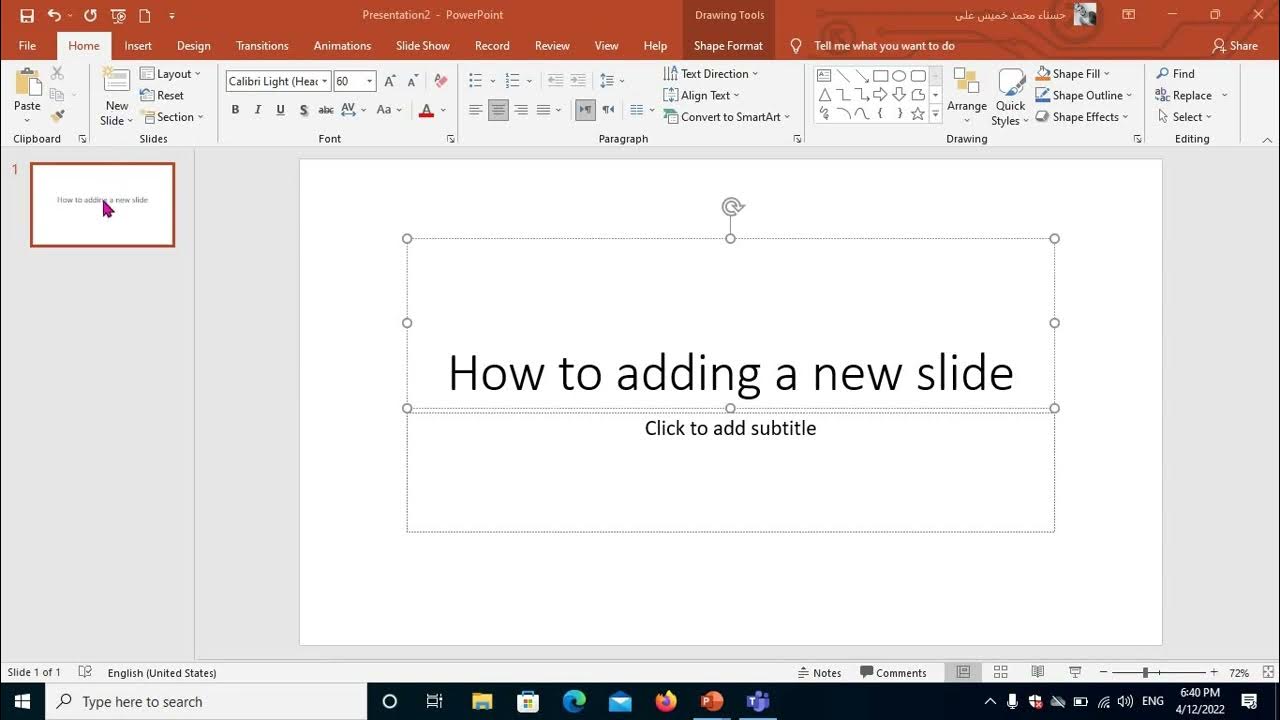Open the Align Text dropdown
The height and width of the screenshot is (720, 1280).
coord(702,95)
